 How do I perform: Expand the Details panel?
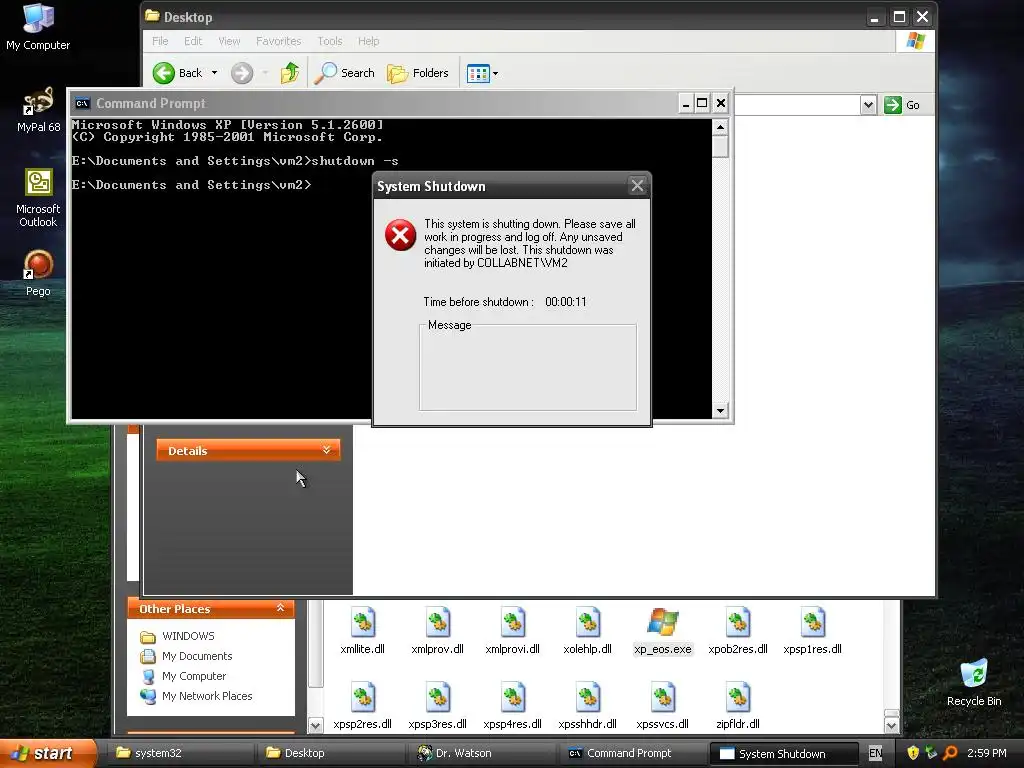point(248,450)
